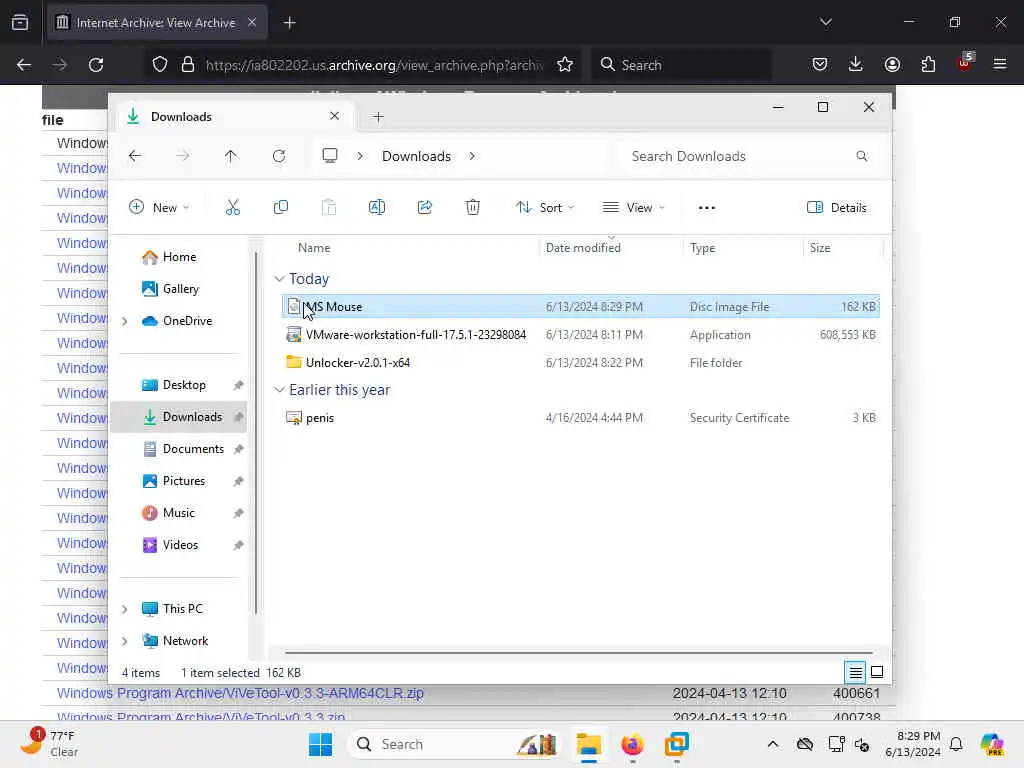Screen dimensions: 1024x768
Task: Reload the Firefox page
Action: (x=96, y=65)
